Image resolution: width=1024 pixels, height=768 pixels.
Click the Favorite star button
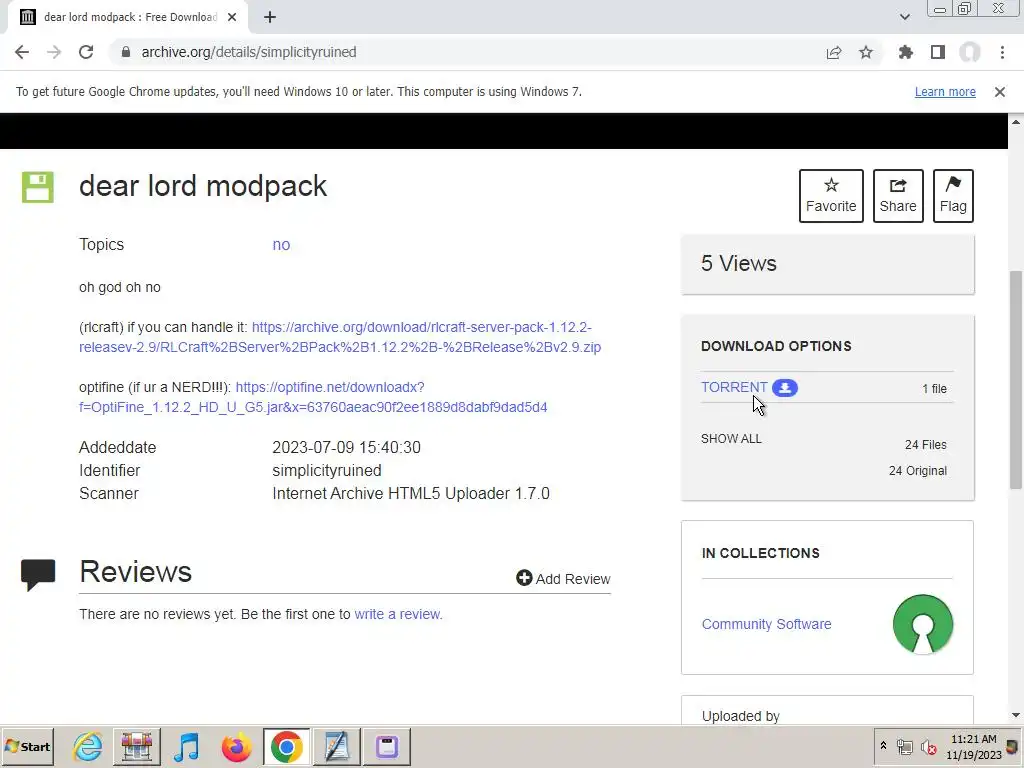[x=831, y=196]
